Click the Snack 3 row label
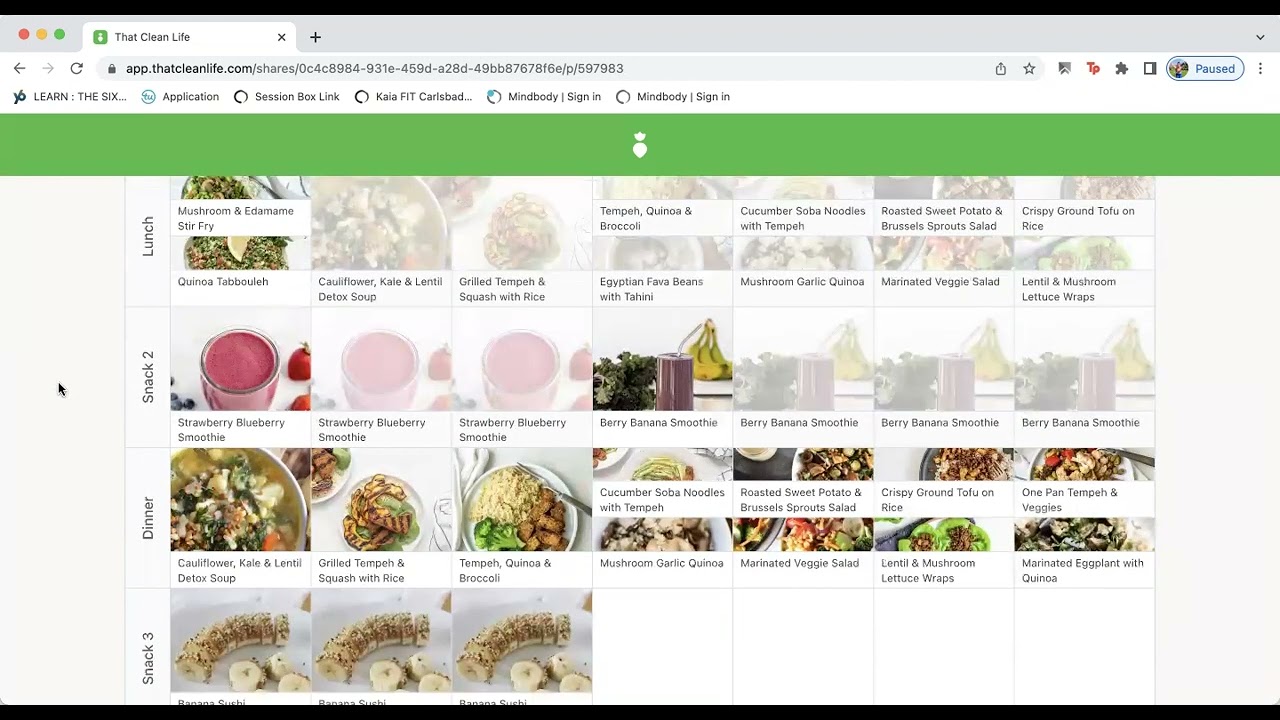 tap(148, 658)
